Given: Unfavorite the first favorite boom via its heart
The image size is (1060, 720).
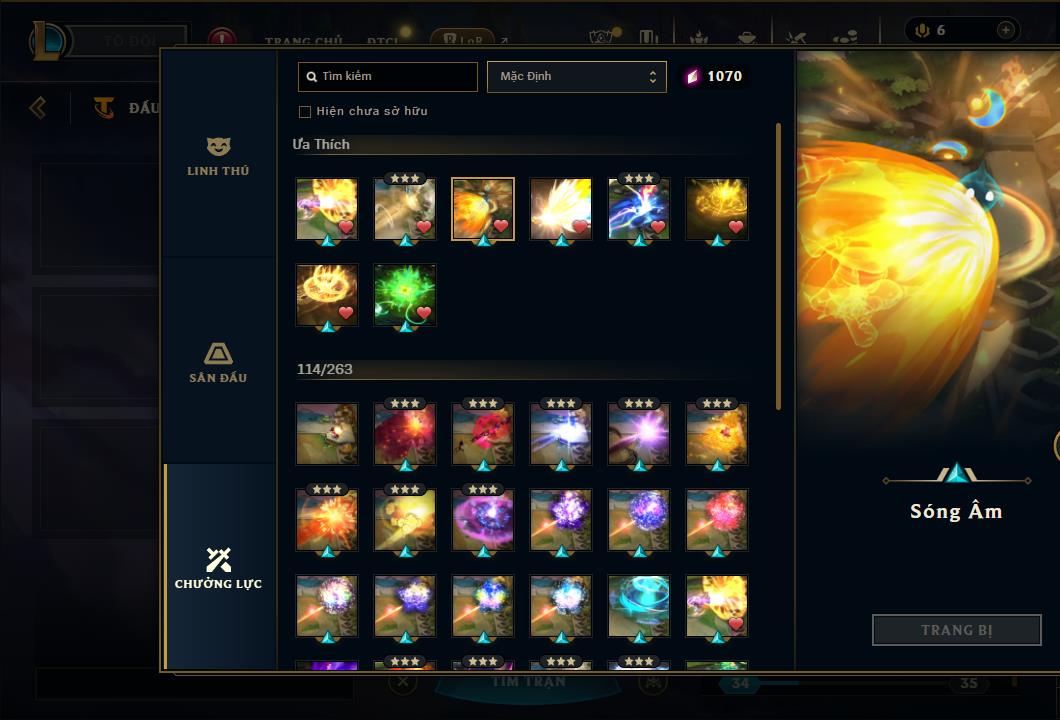Looking at the screenshot, I should [x=346, y=227].
